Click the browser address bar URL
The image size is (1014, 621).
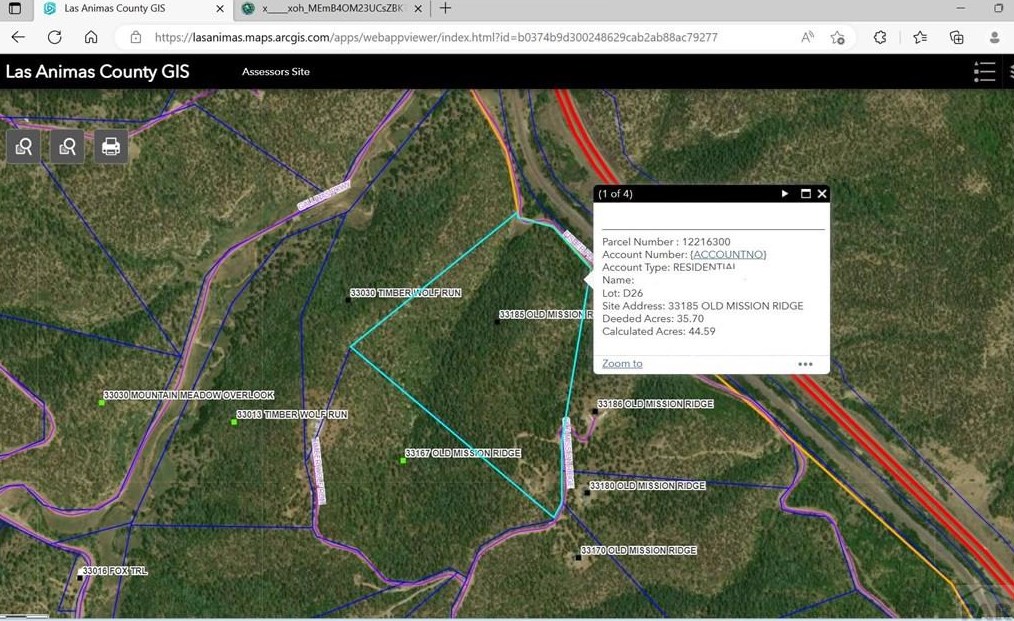pyautogui.click(x=436, y=38)
